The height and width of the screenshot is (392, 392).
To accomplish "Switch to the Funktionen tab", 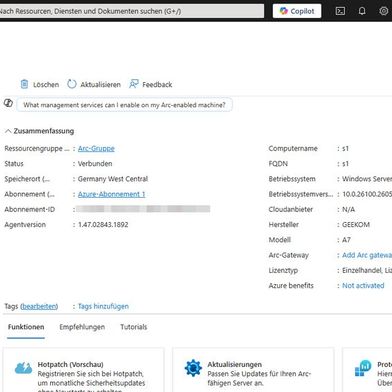I will coord(26,327).
